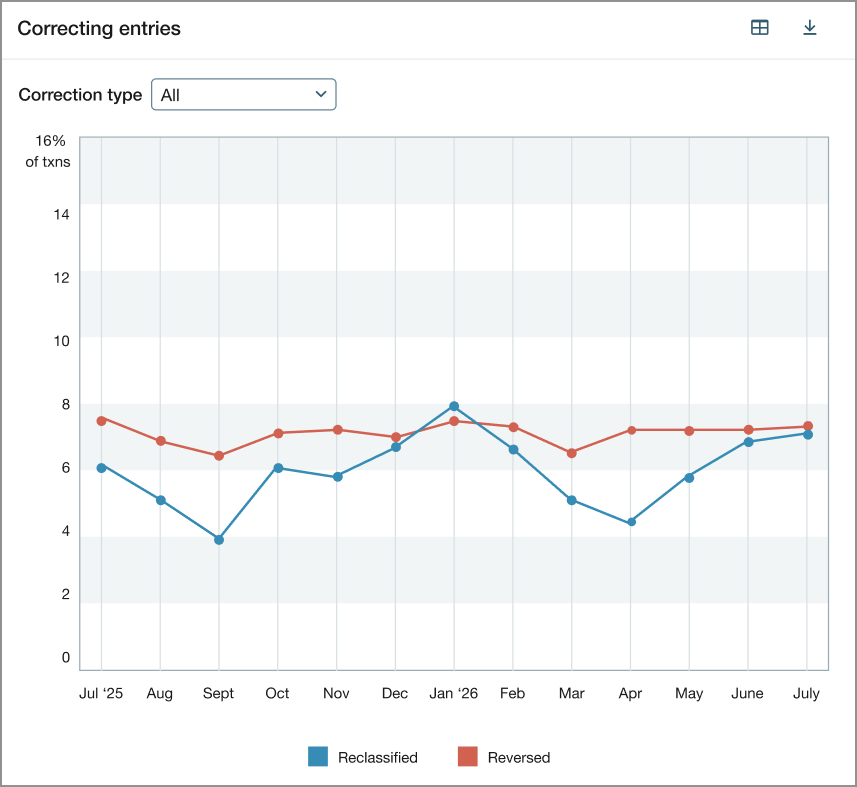Open the Correction type dropdown

[243, 94]
